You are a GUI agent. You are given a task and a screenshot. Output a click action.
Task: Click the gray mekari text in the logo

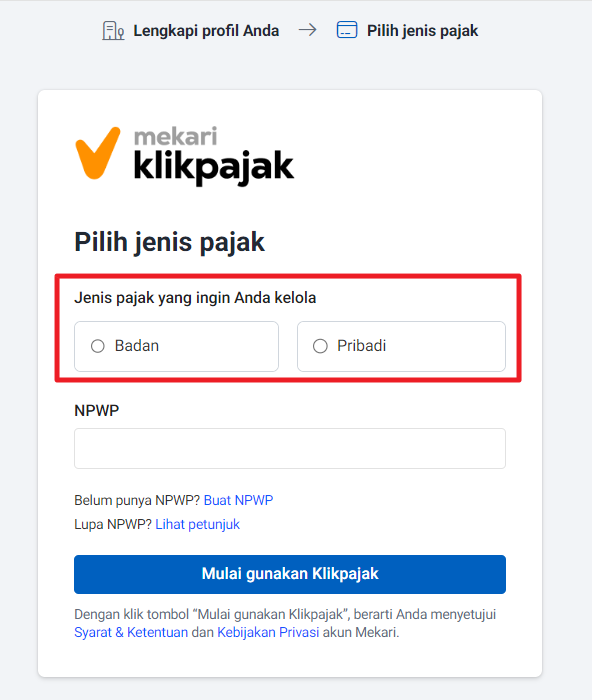[175, 136]
